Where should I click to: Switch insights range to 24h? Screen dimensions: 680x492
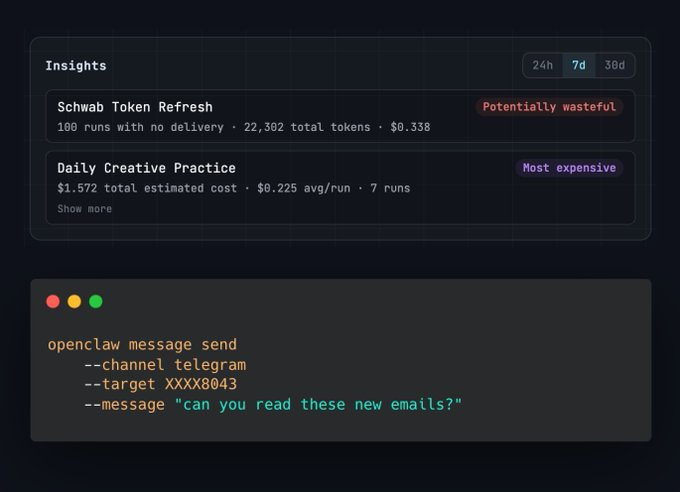tap(543, 65)
